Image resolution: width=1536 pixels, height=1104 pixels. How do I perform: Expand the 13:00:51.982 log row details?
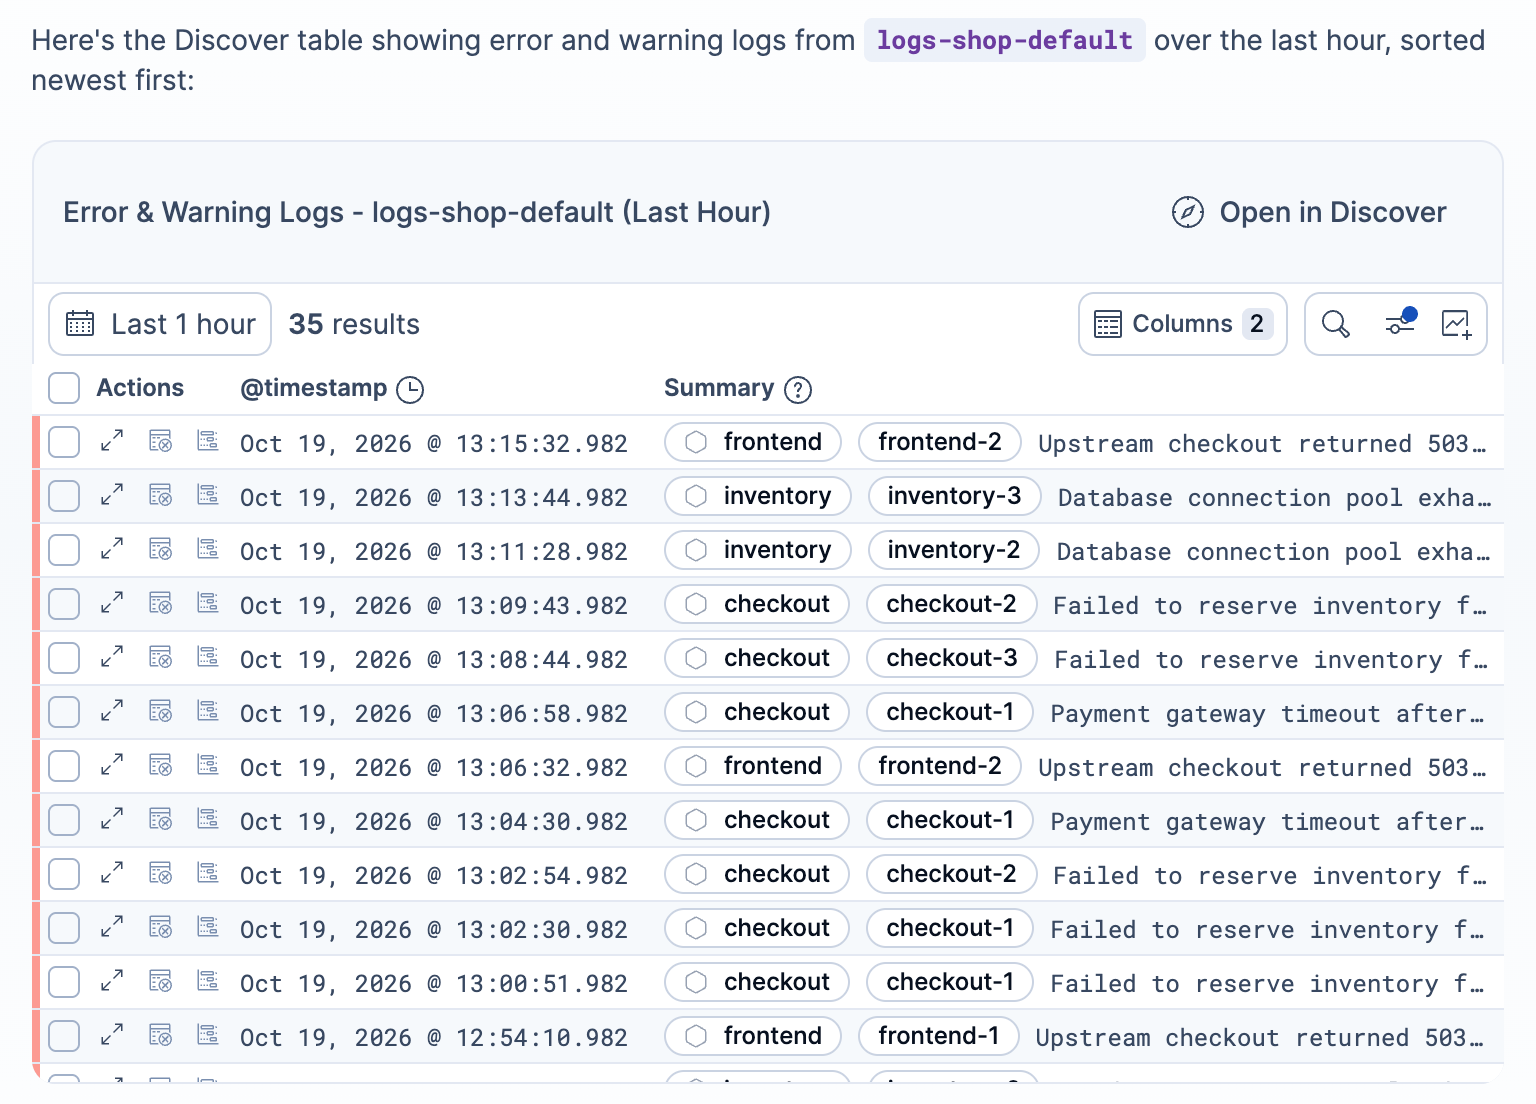112,981
